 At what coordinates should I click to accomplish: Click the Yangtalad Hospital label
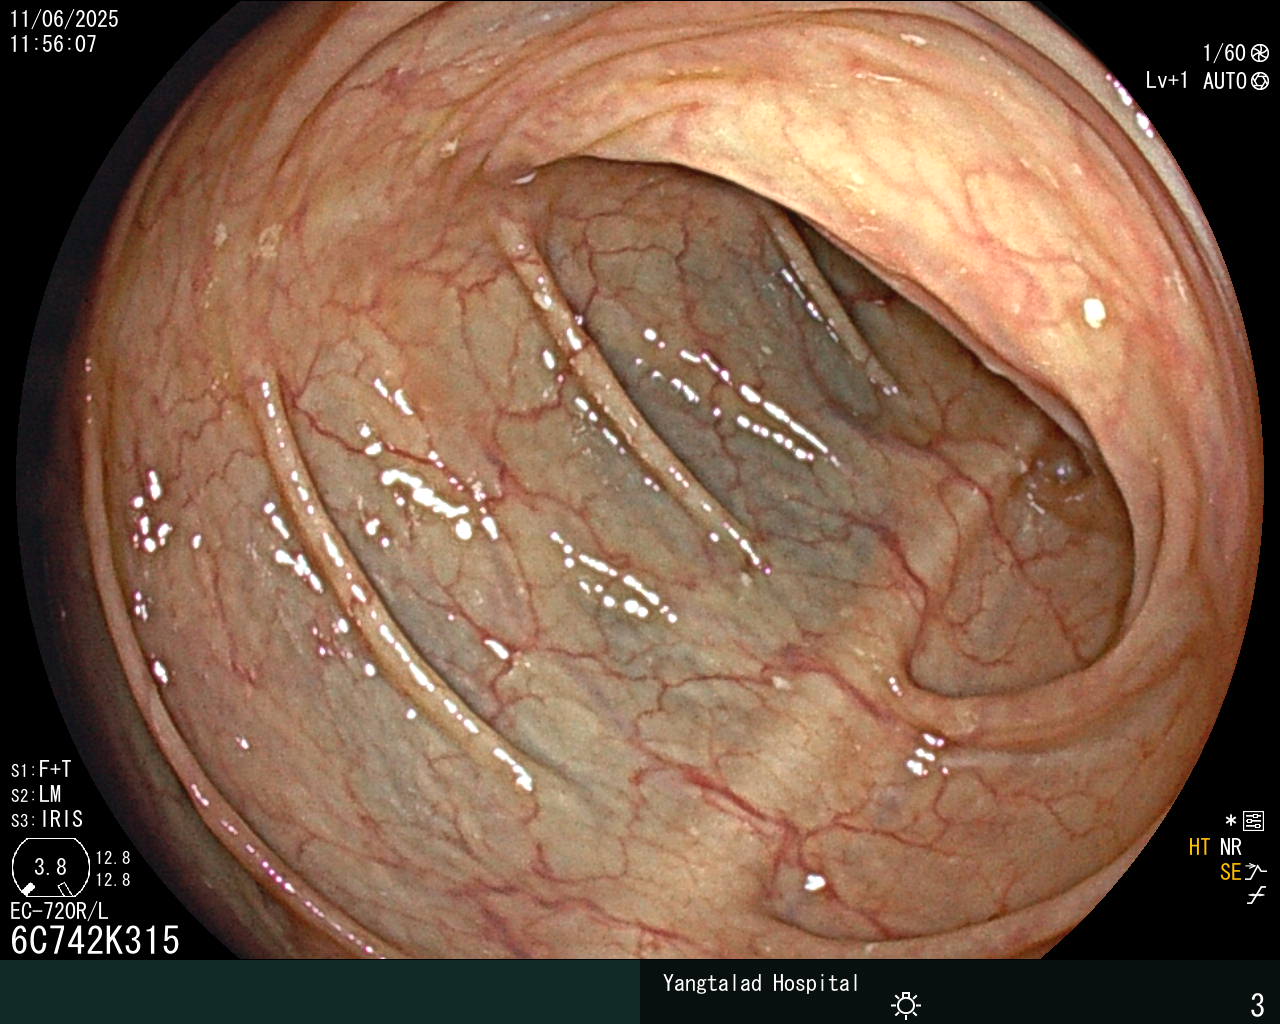click(x=761, y=983)
